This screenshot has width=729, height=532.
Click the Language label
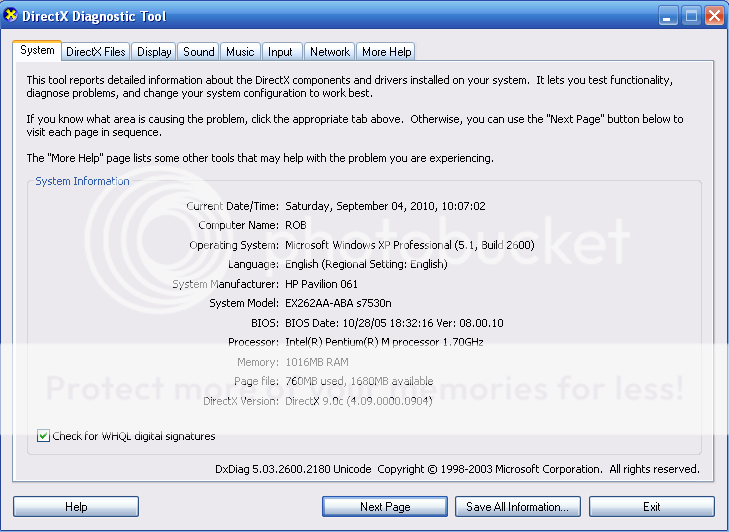pyautogui.click(x=253, y=264)
